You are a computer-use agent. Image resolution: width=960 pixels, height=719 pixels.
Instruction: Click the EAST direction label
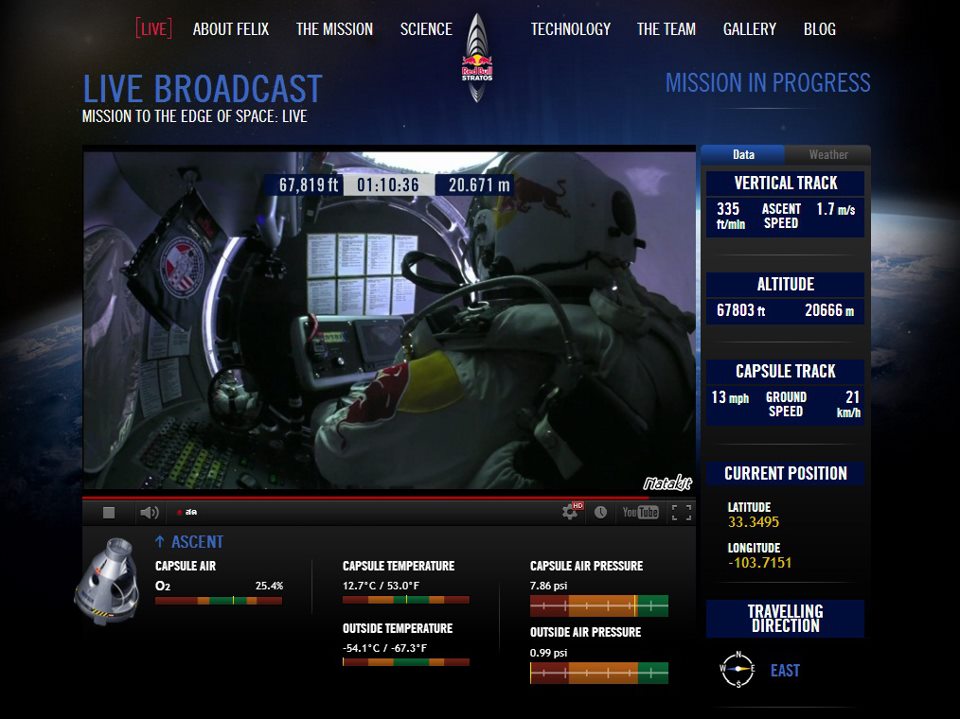tap(785, 671)
